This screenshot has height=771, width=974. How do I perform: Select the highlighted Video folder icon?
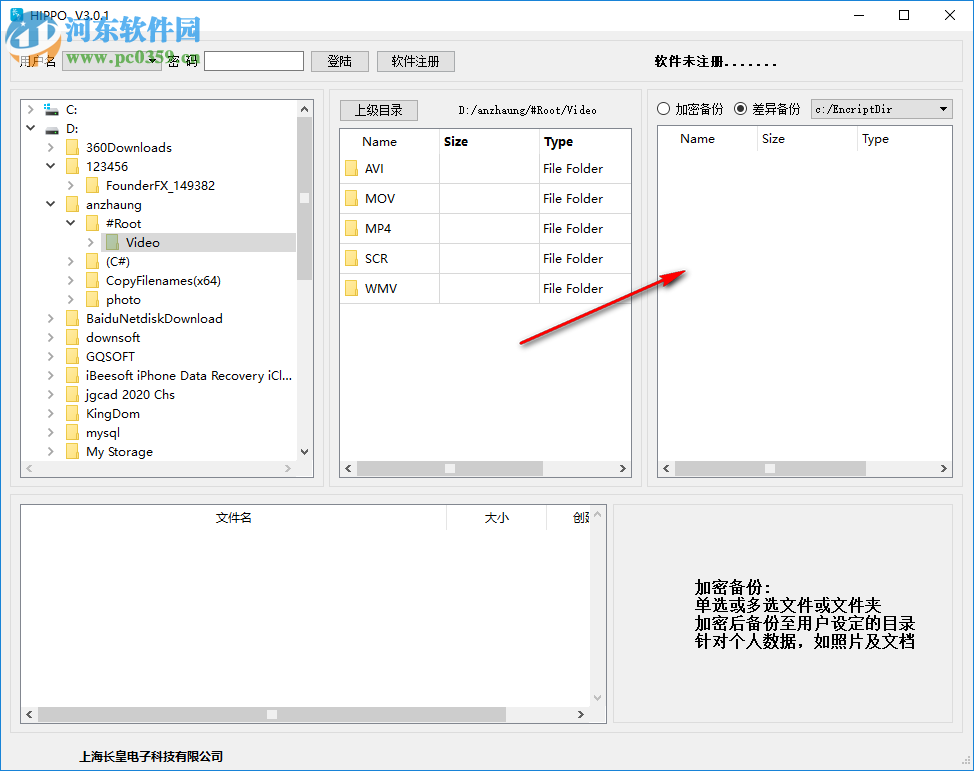[x=112, y=242]
